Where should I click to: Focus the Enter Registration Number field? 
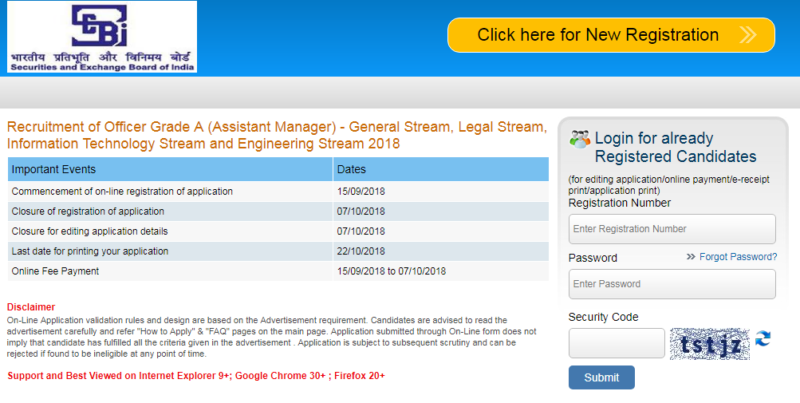[x=672, y=229]
